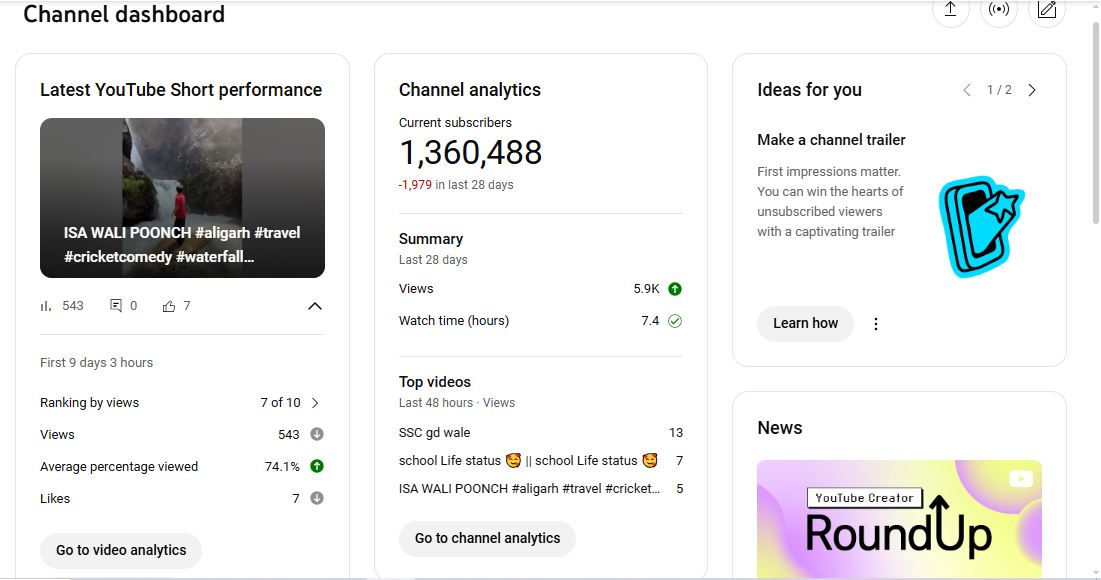Screen dimensions: 1101x580
Task: Click the 7.4 watch time value
Action: tap(650, 321)
